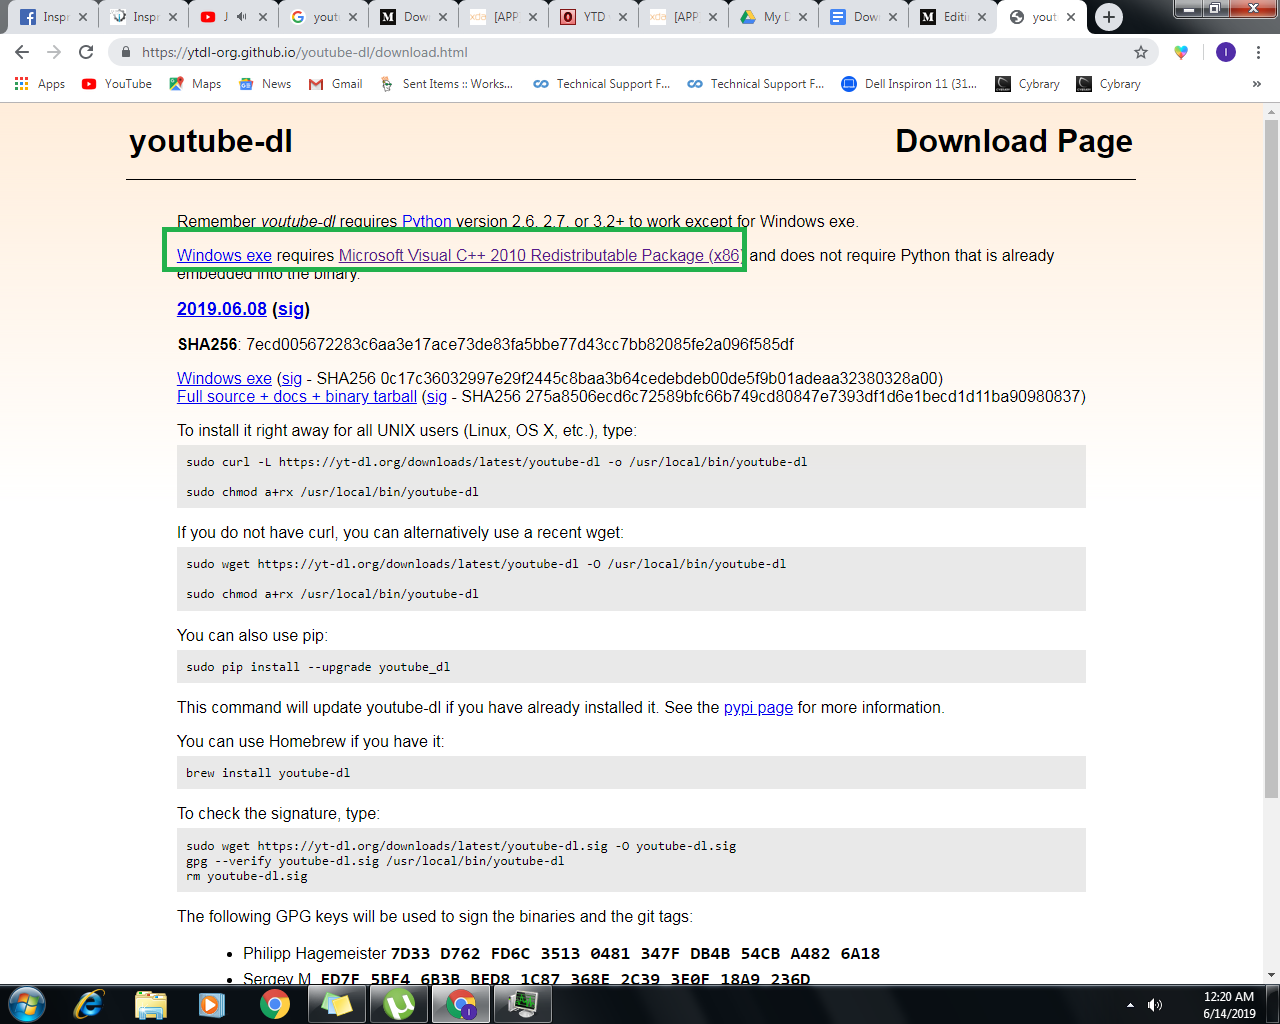The image size is (1280, 1024).
Task: Click the address bar URL field
Action: [620, 52]
